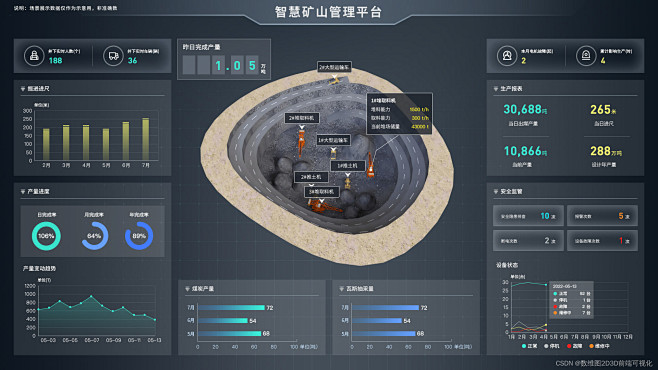Image resolution: width=658 pixels, height=370 pixels.
Task: Click the 7月 bar in the 煤炭产量 chart
Action: point(231,308)
